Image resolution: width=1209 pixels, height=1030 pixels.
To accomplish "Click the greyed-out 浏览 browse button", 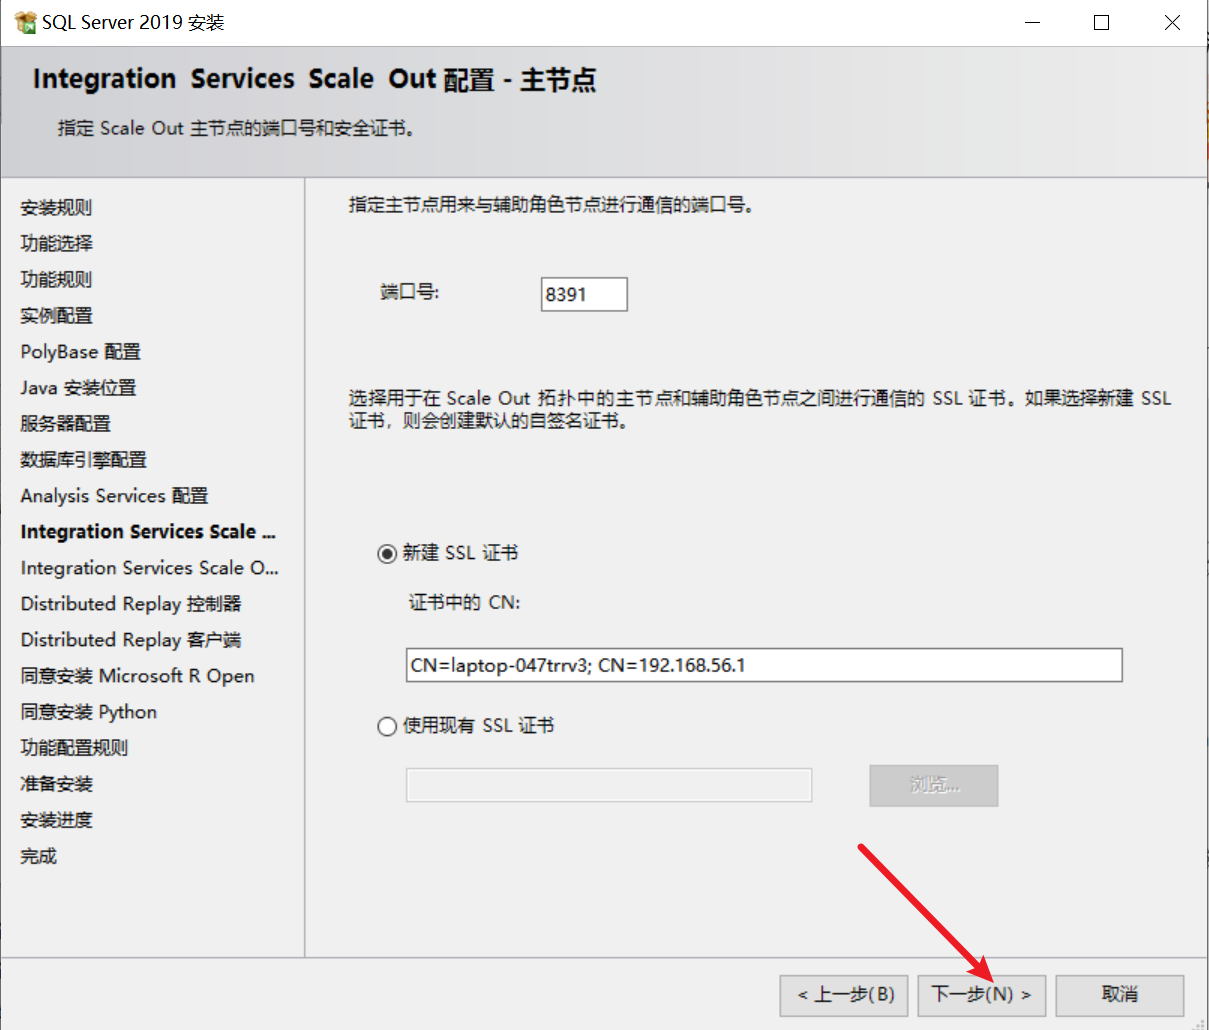I will click(x=933, y=786).
